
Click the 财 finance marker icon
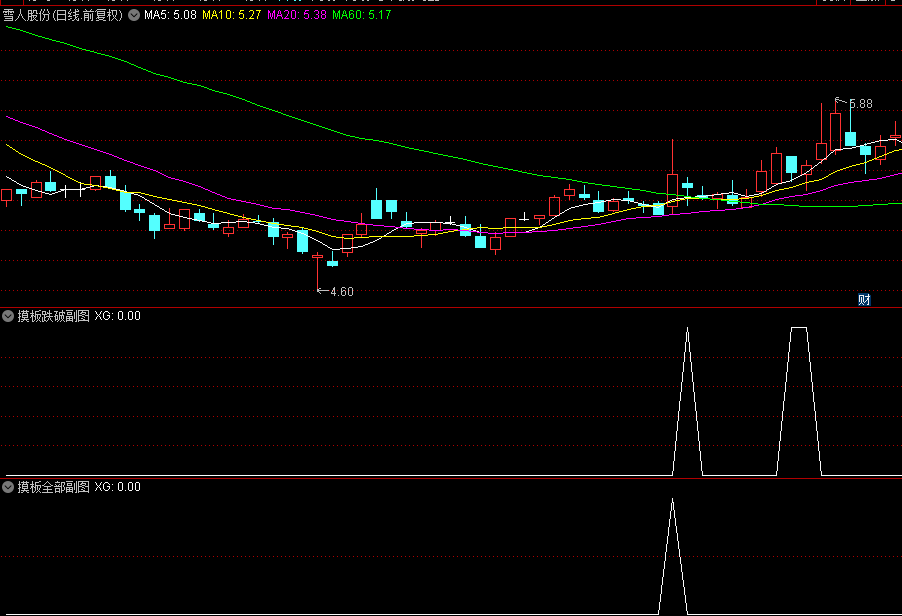864,300
